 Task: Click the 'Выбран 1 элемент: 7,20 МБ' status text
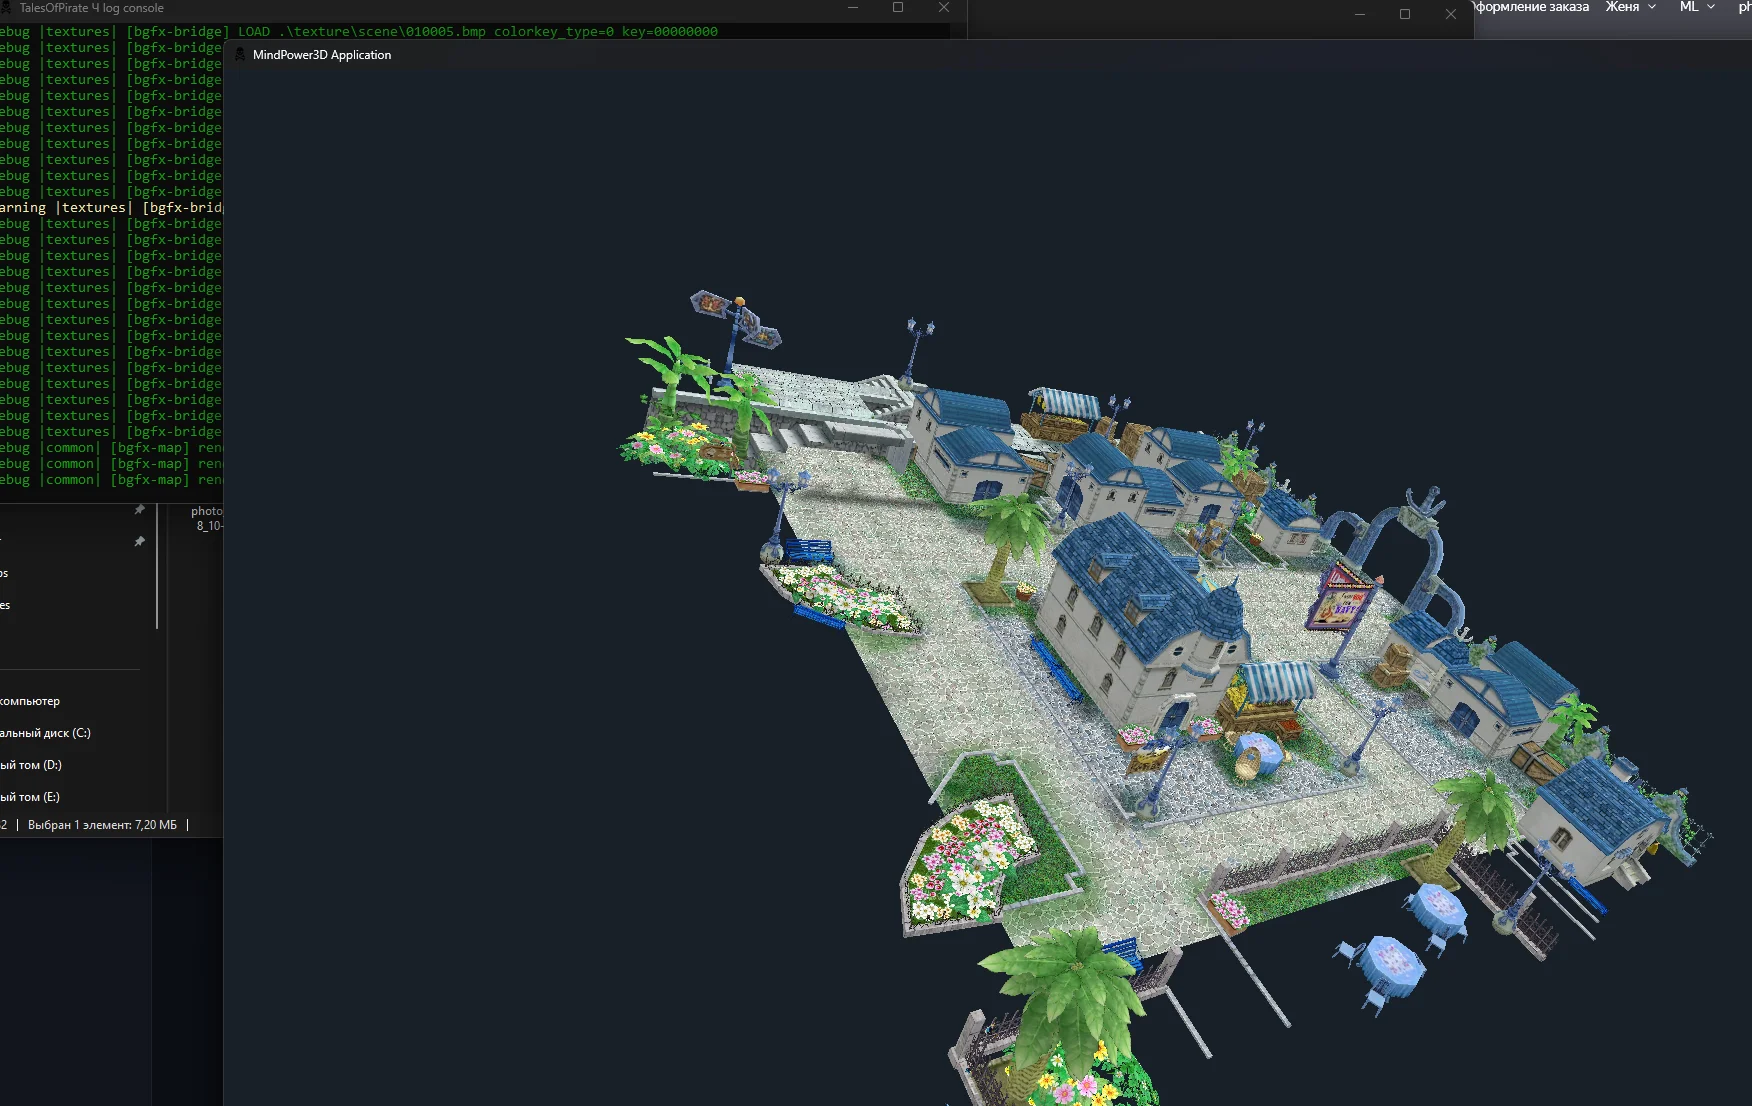[x=102, y=825]
